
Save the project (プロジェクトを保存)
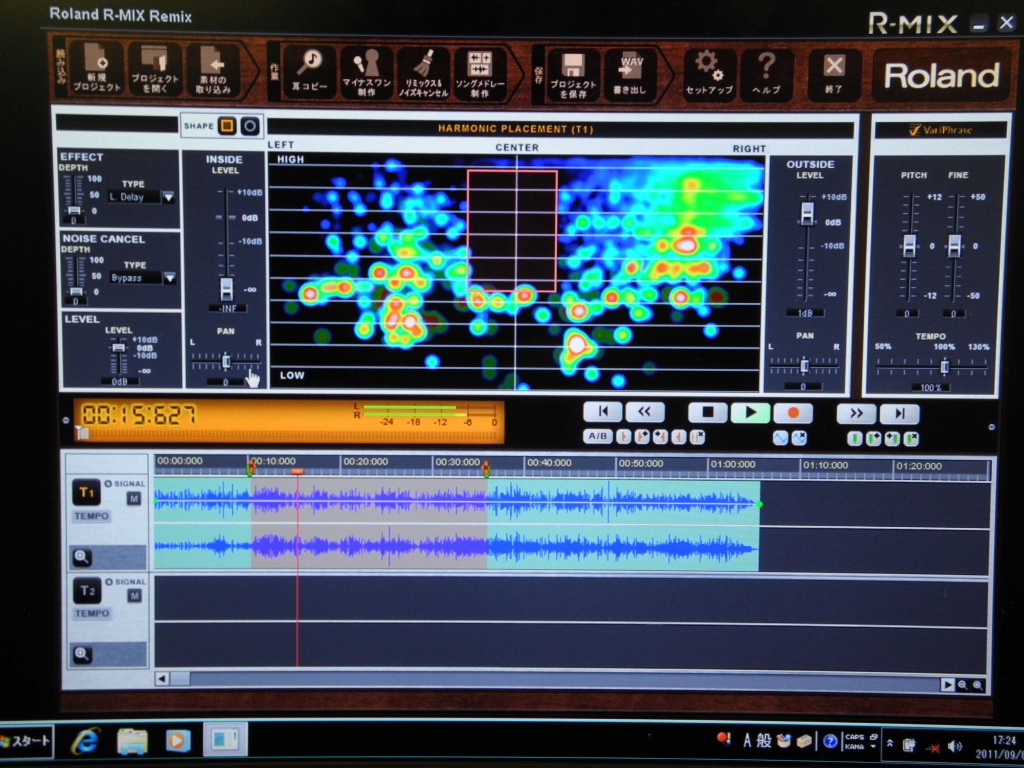[573, 75]
